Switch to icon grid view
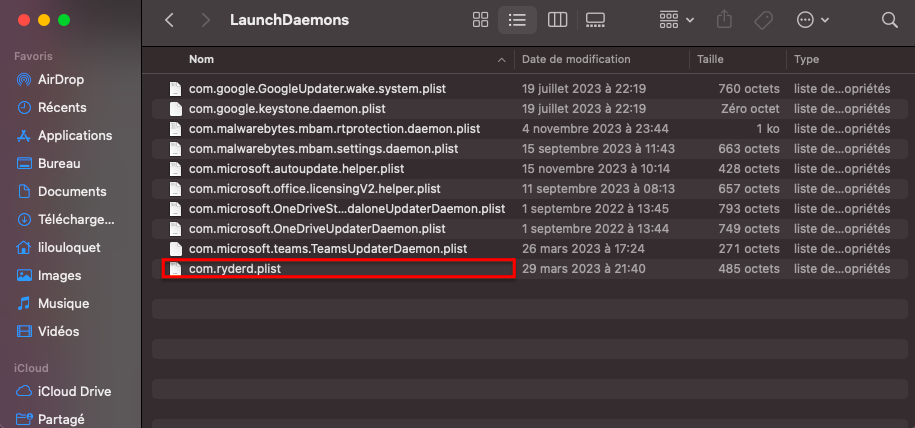 [480, 20]
